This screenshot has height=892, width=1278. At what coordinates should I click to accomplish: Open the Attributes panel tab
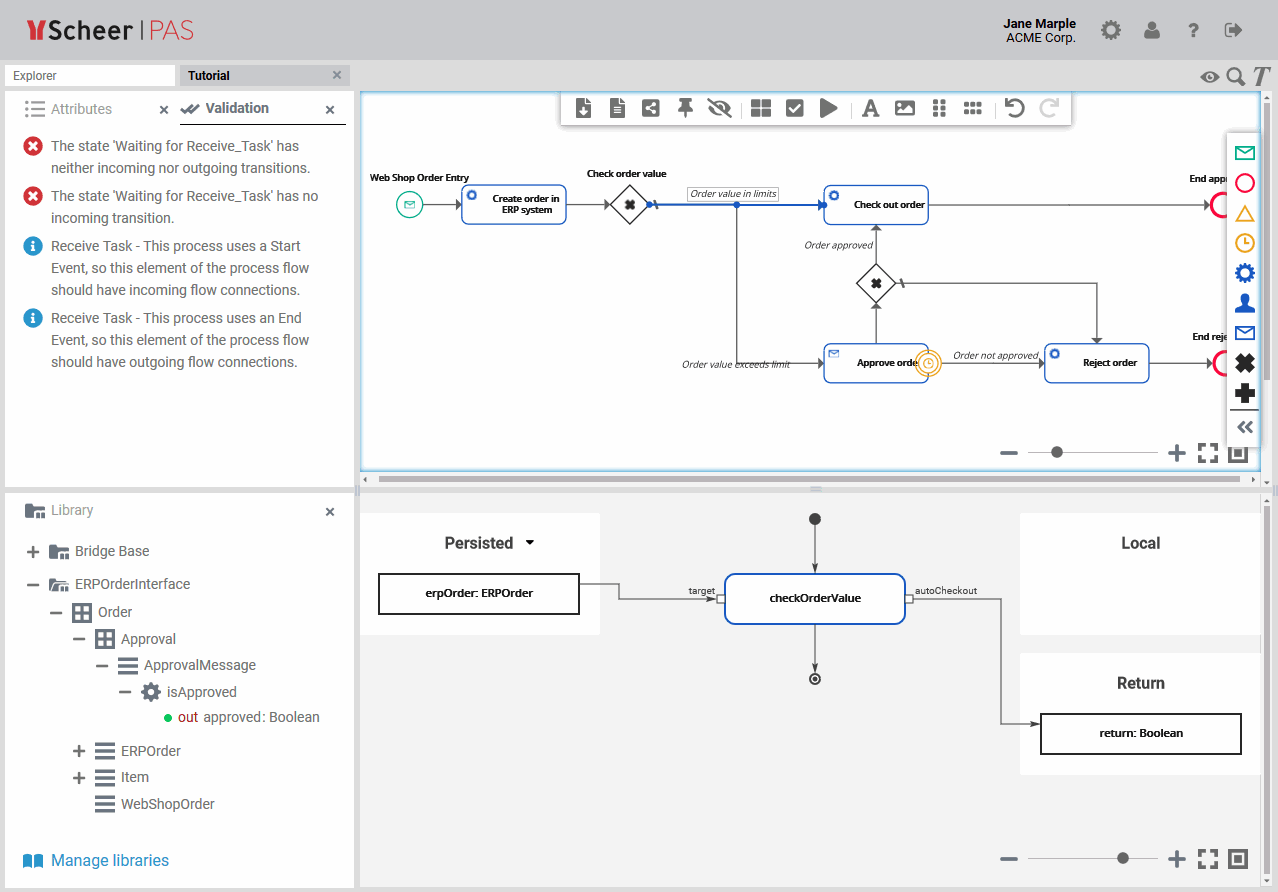[81, 109]
